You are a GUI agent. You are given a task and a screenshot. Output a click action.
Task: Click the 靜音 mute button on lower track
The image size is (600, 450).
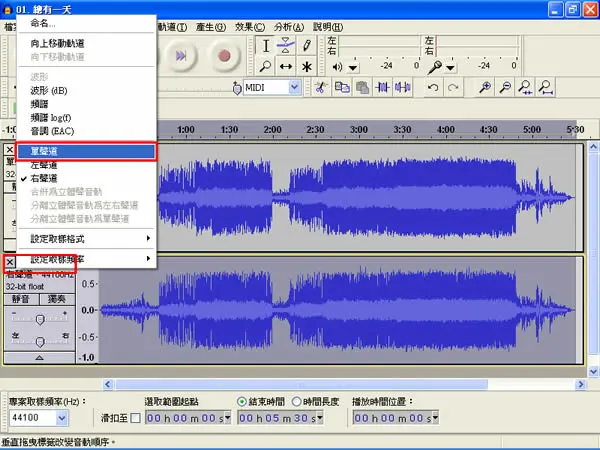(21, 299)
